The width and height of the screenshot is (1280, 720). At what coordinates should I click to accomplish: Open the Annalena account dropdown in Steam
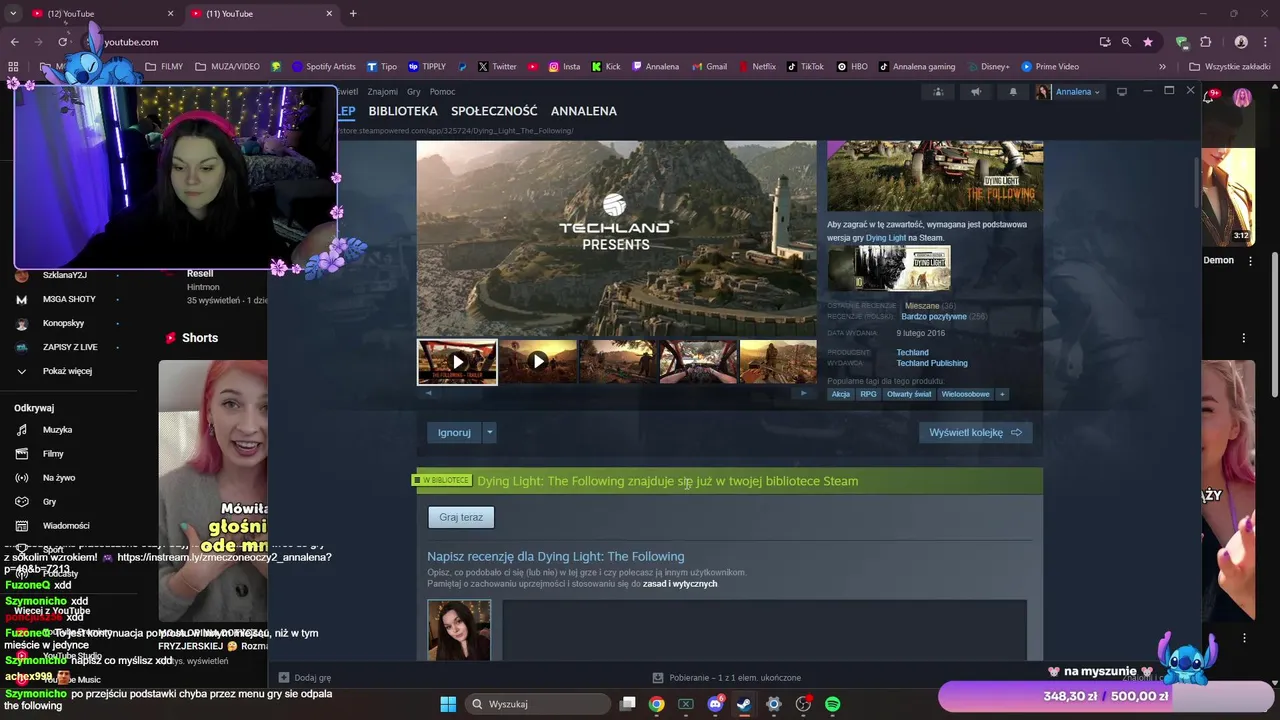pos(1068,92)
